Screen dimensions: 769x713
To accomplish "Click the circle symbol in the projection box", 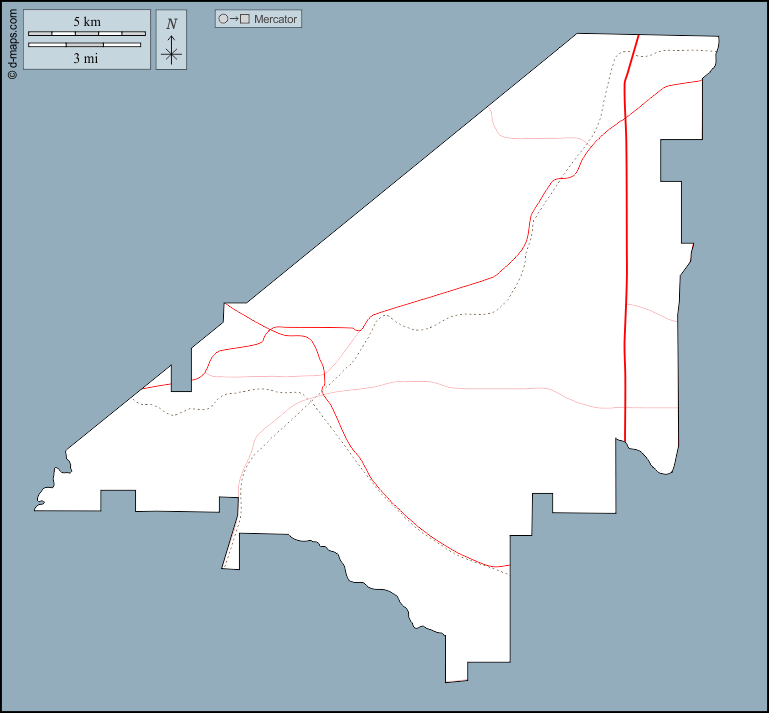I will pos(223,19).
